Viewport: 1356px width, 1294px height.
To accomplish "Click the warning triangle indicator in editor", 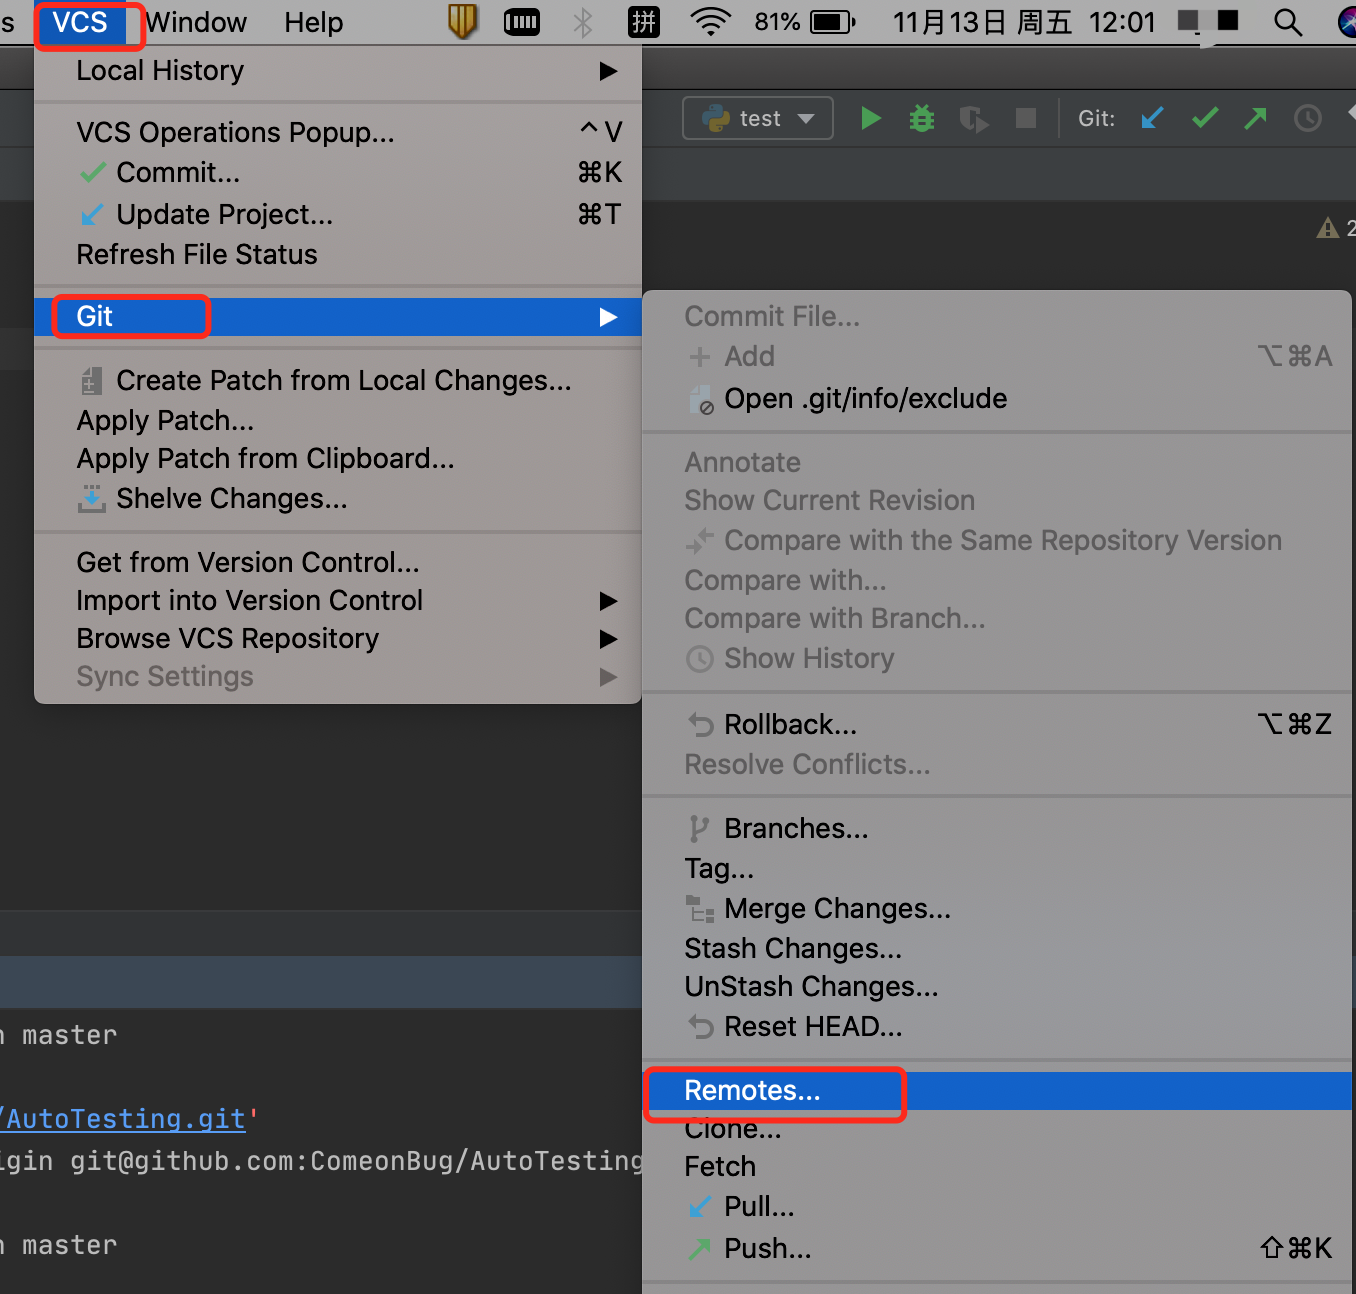I will pos(1327,228).
